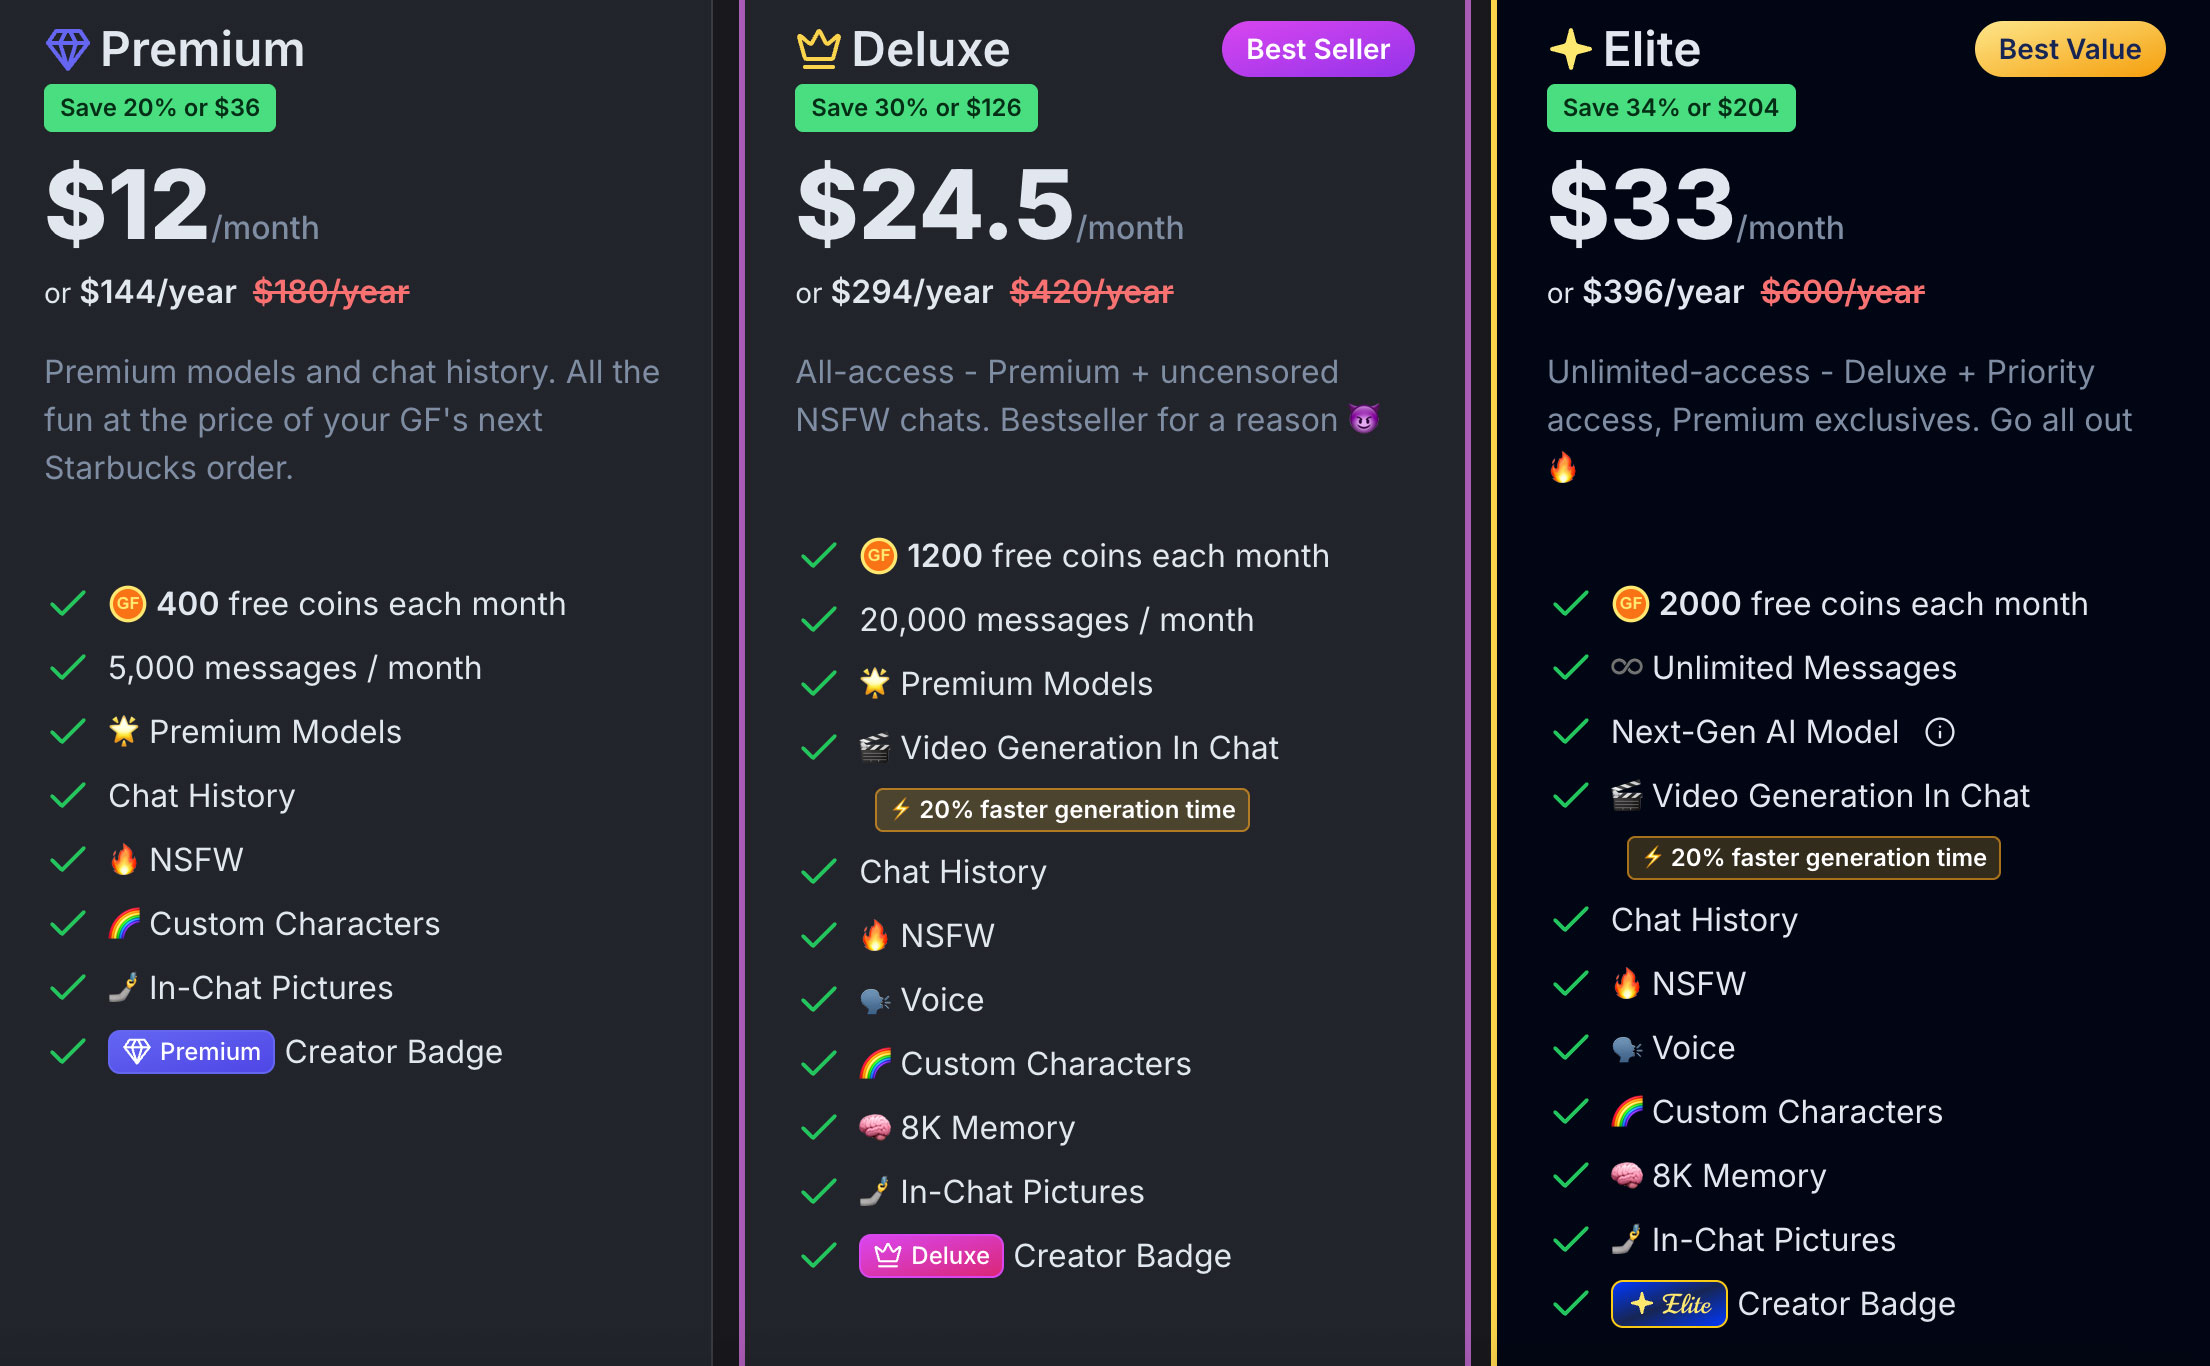Click the coin icon beside 1200 free coins
The width and height of the screenshot is (2210, 1366).
(877, 557)
